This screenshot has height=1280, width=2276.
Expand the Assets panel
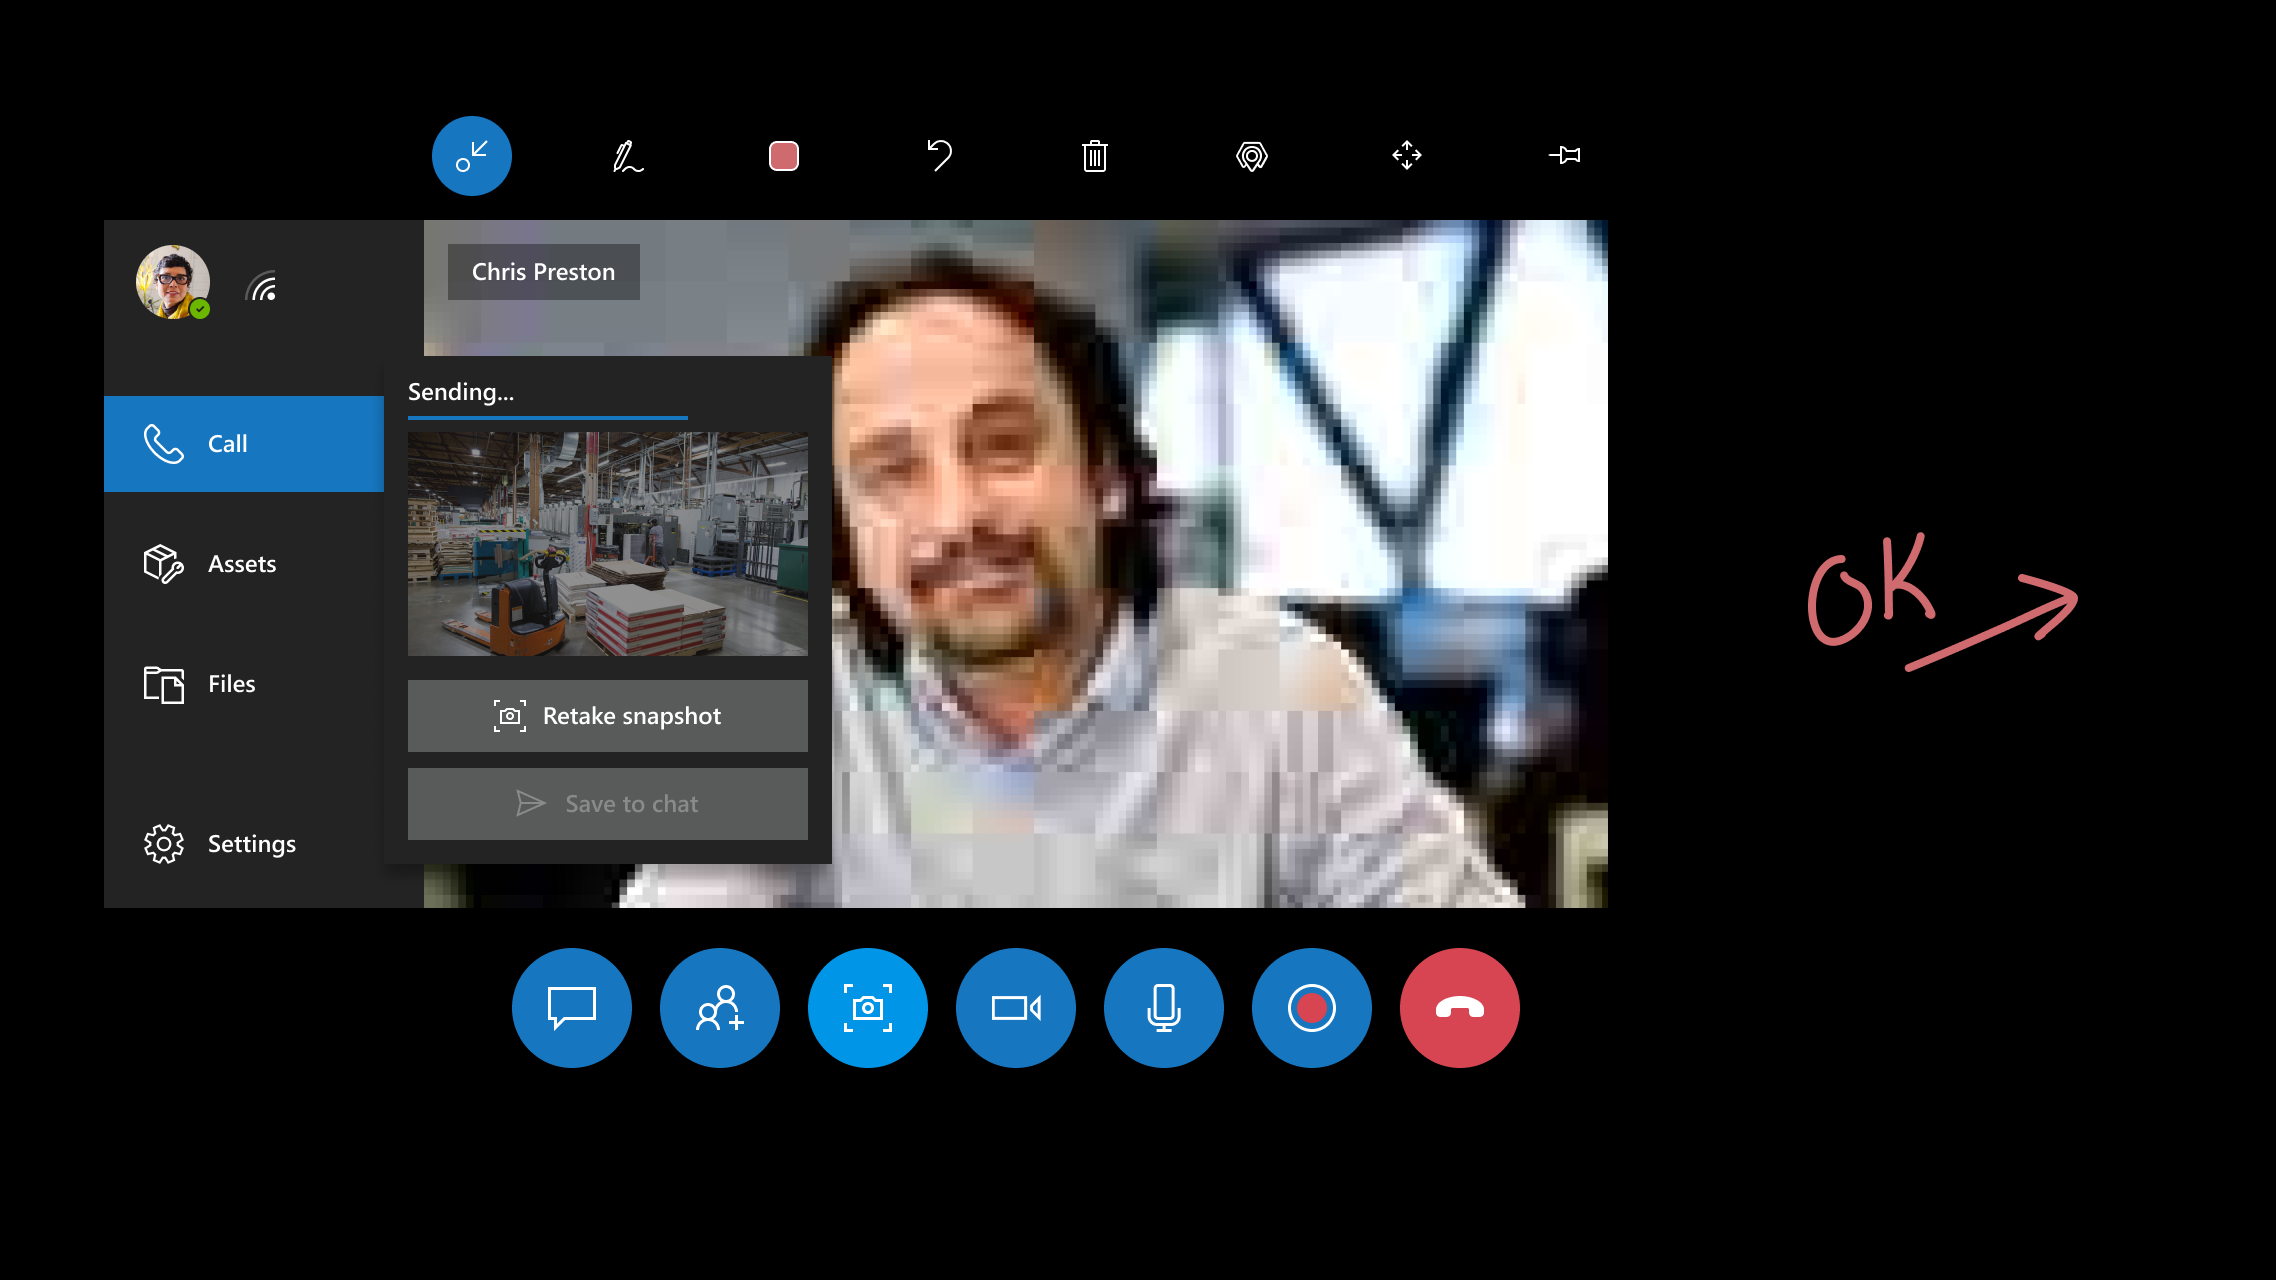tap(242, 563)
